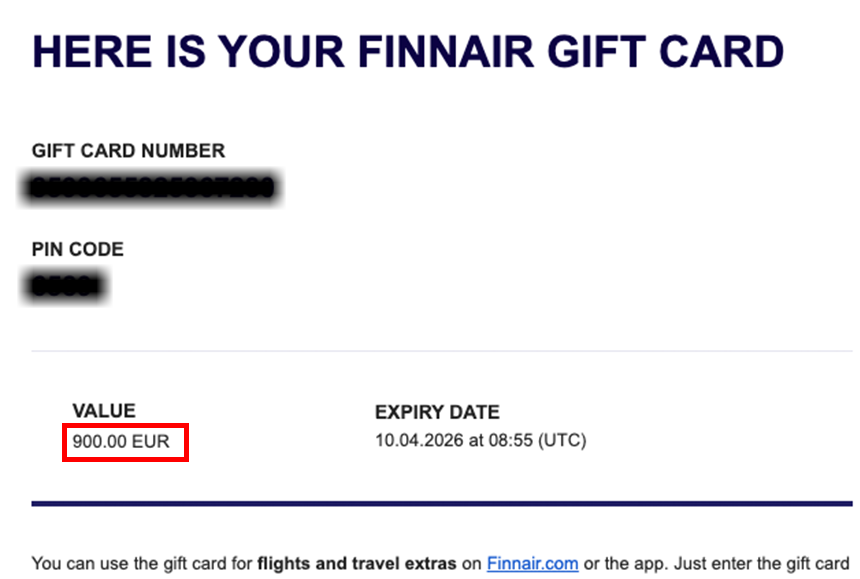
Task: Click the EXPIRY DATE label
Action: point(437,412)
